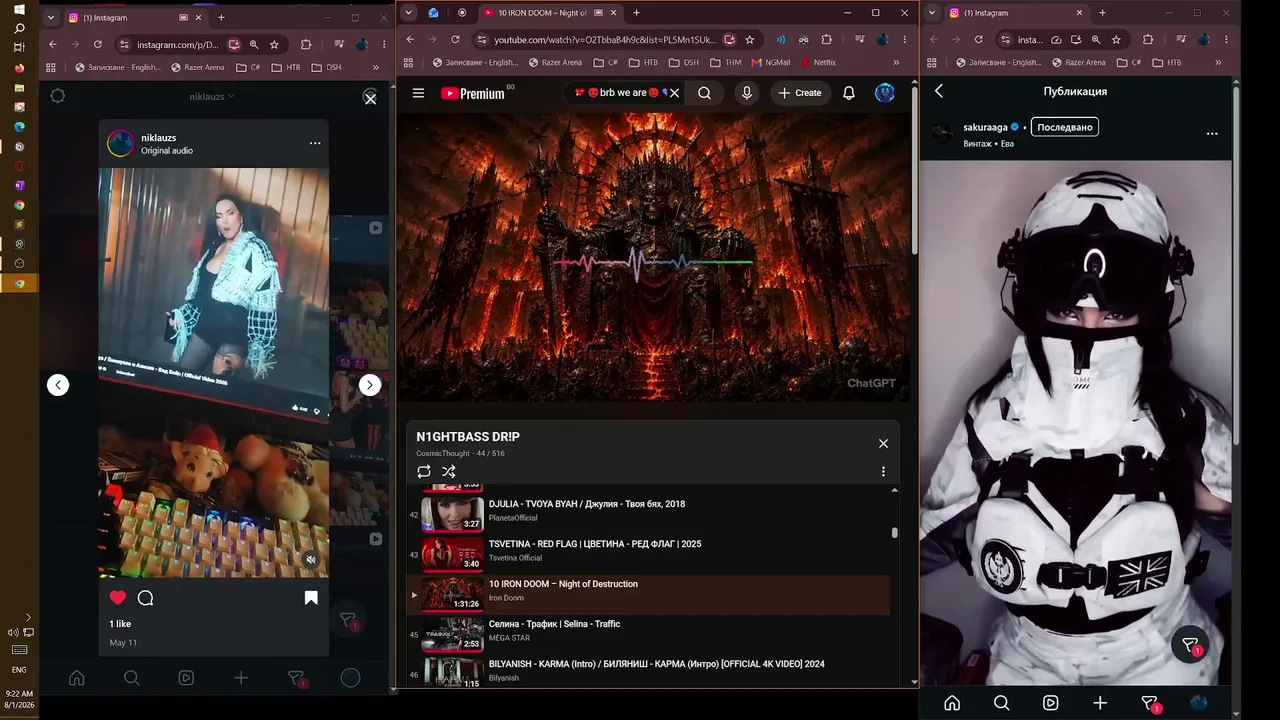Open the THM bookmark folder in YouTube window
The width and height of the screenshot is (1280, 720).
click(726, 62)
